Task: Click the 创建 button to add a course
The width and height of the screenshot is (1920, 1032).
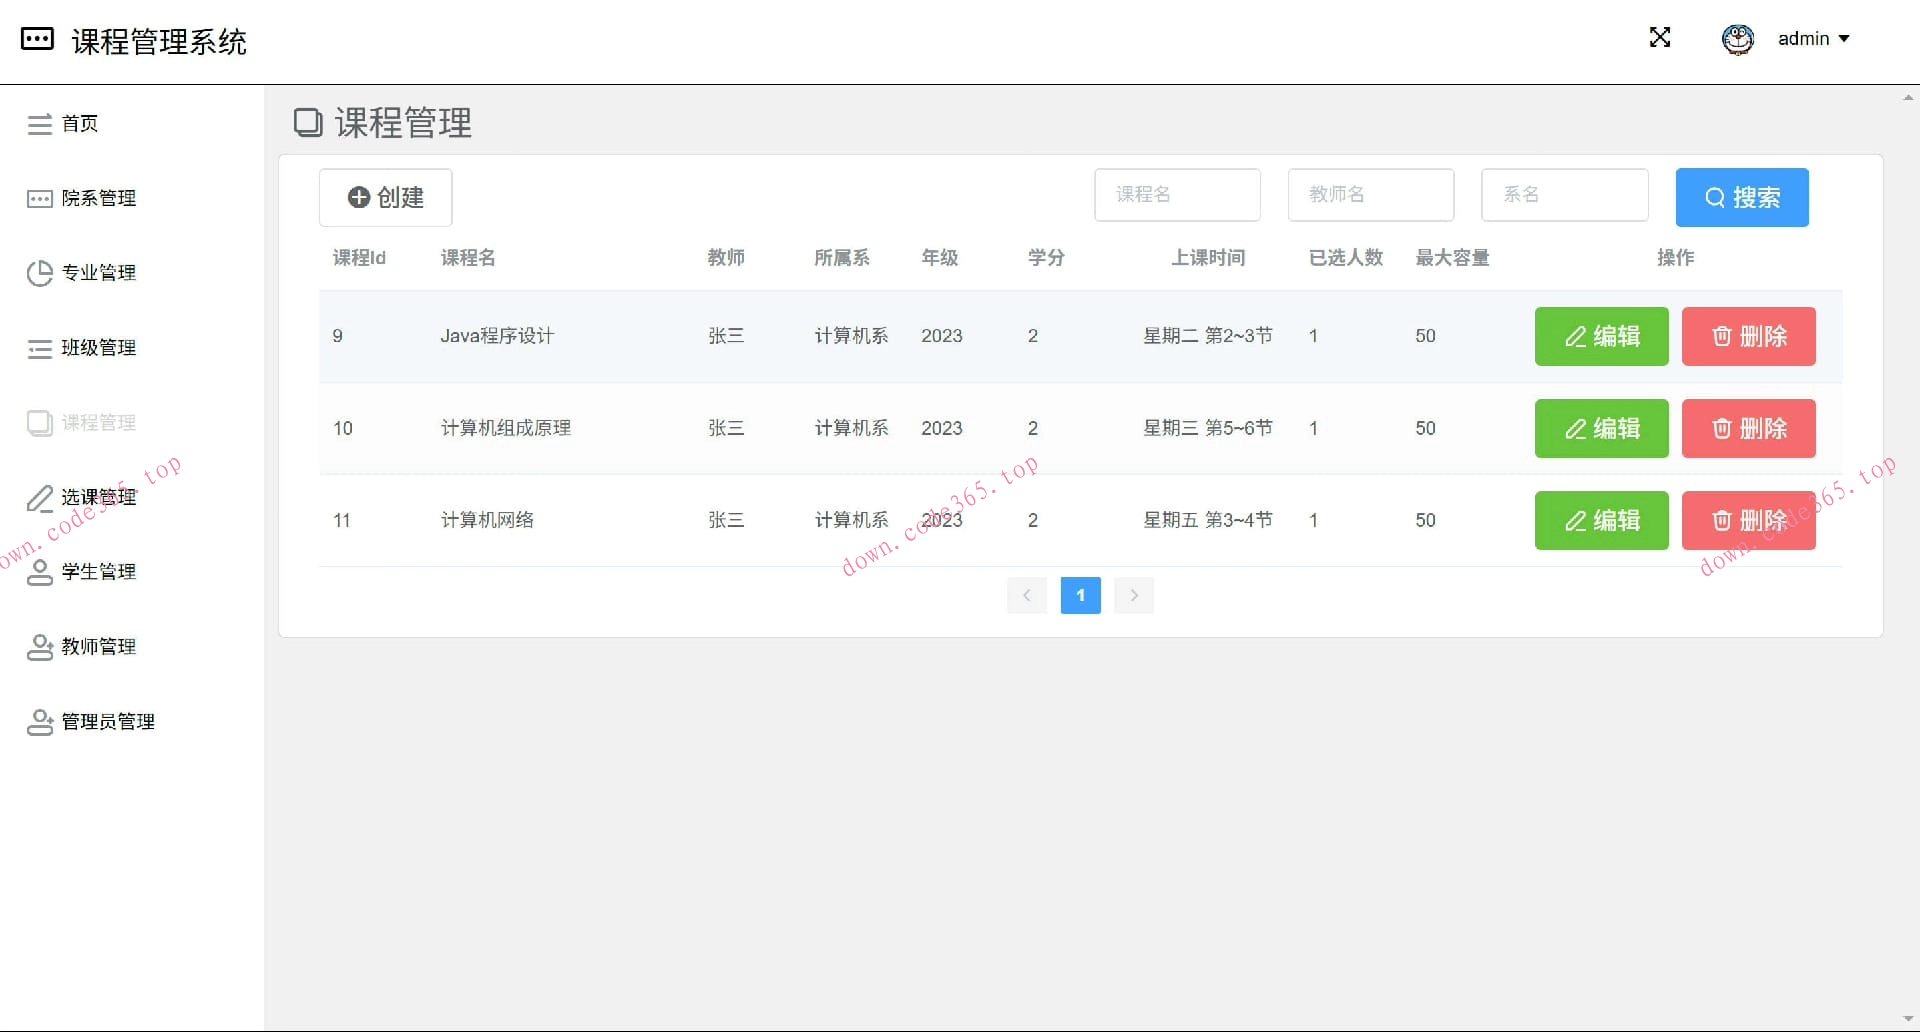Action: point(386,197)
